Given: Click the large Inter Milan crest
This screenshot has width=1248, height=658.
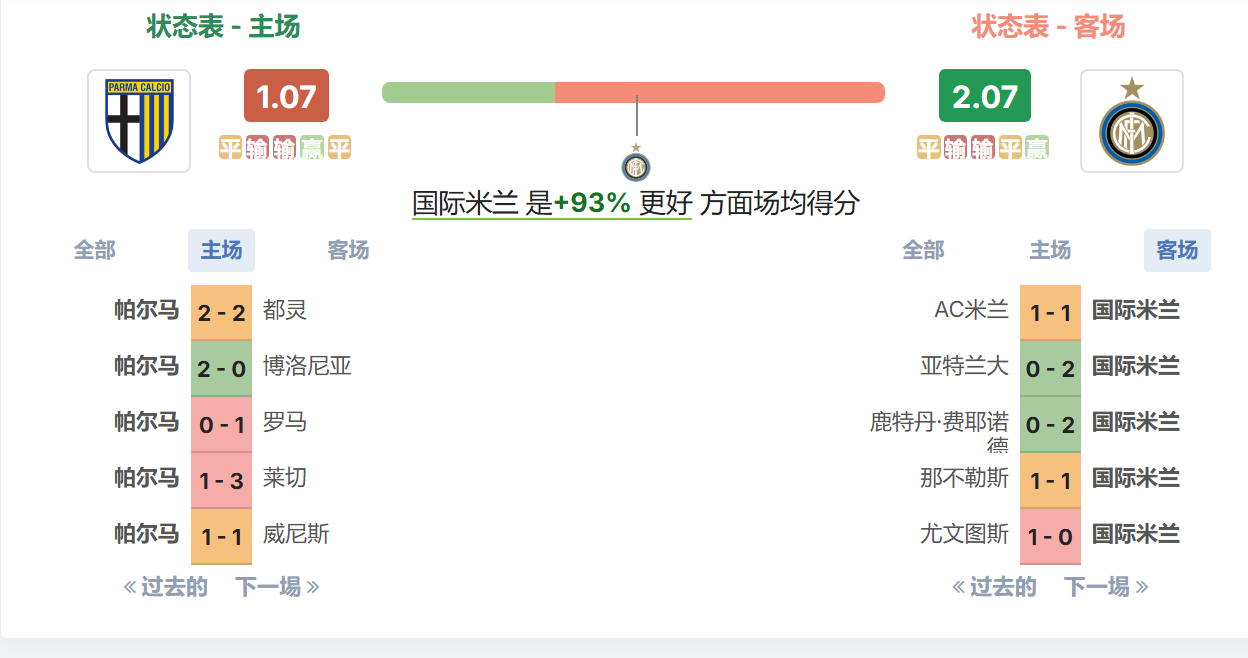Looking at the screenshot, I should point(1131,121).
